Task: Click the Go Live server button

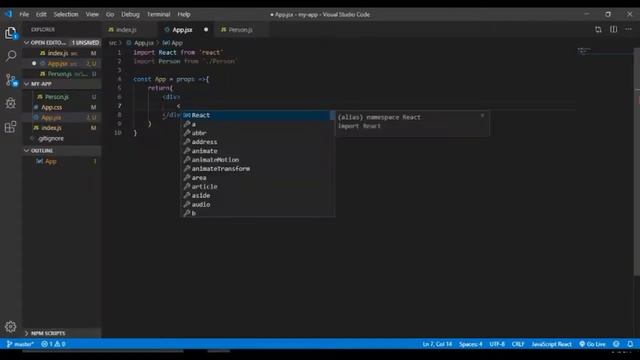Action: point(593,344)
